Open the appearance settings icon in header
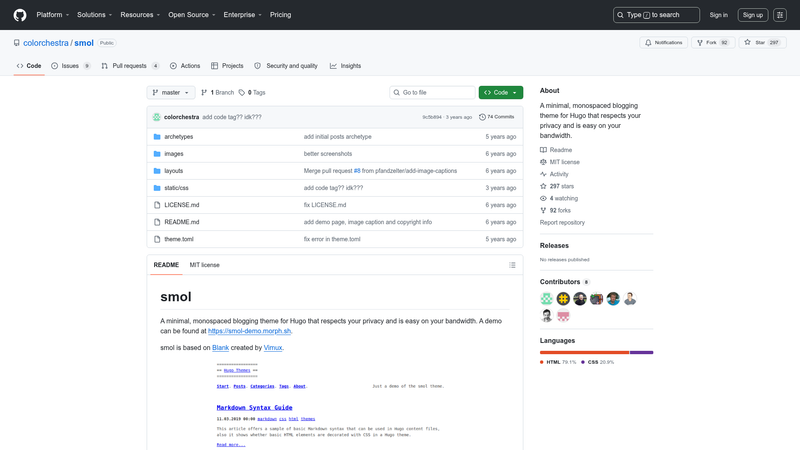This screenshot has height=450, width=800. (x=780, y=15)
